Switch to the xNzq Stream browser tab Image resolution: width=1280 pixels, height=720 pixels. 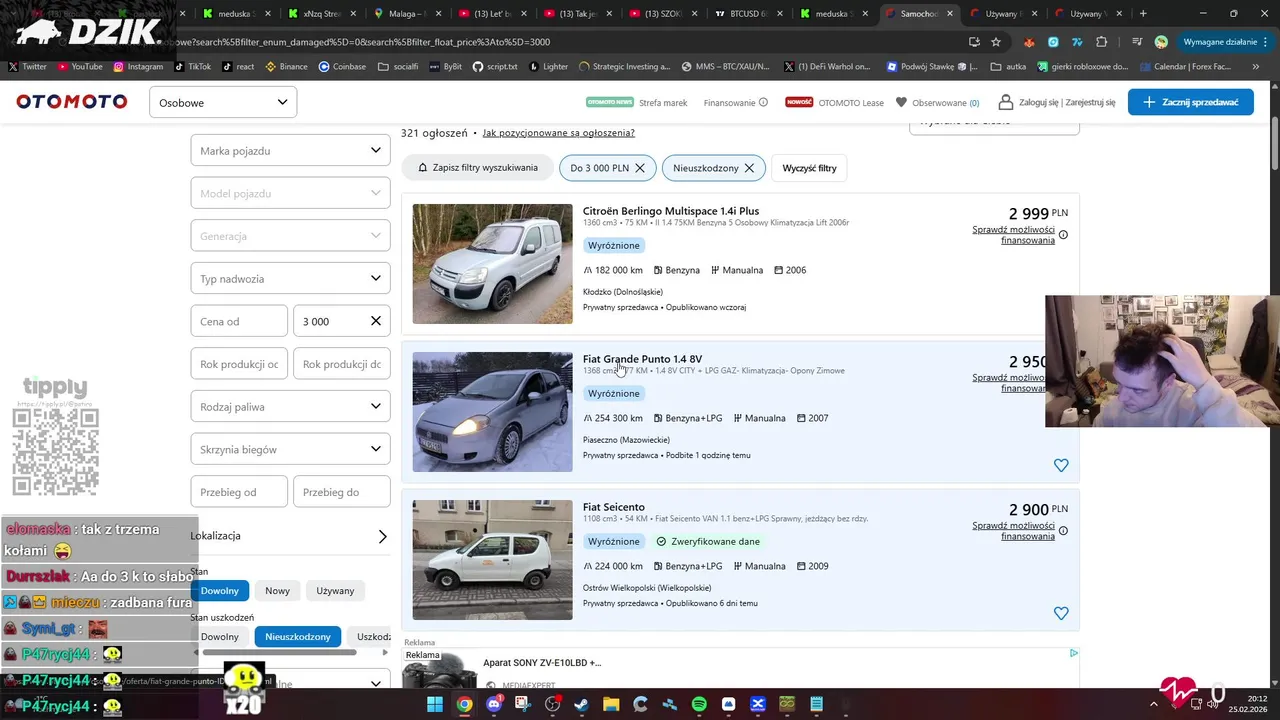pos(322,14)
